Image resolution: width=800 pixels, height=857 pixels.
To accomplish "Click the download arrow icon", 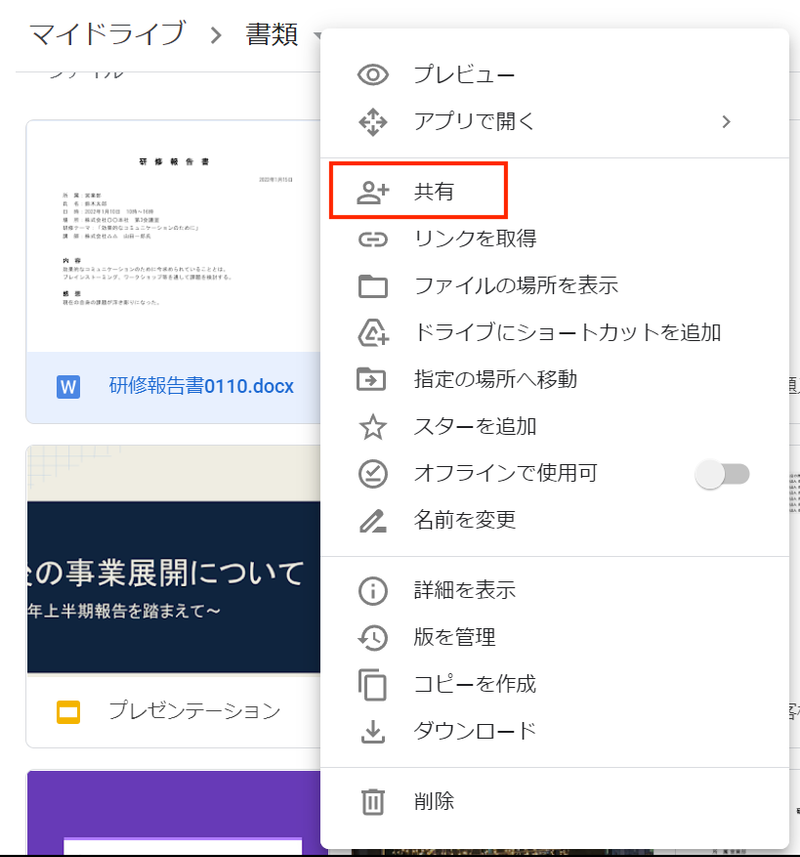I will (373, 732).
